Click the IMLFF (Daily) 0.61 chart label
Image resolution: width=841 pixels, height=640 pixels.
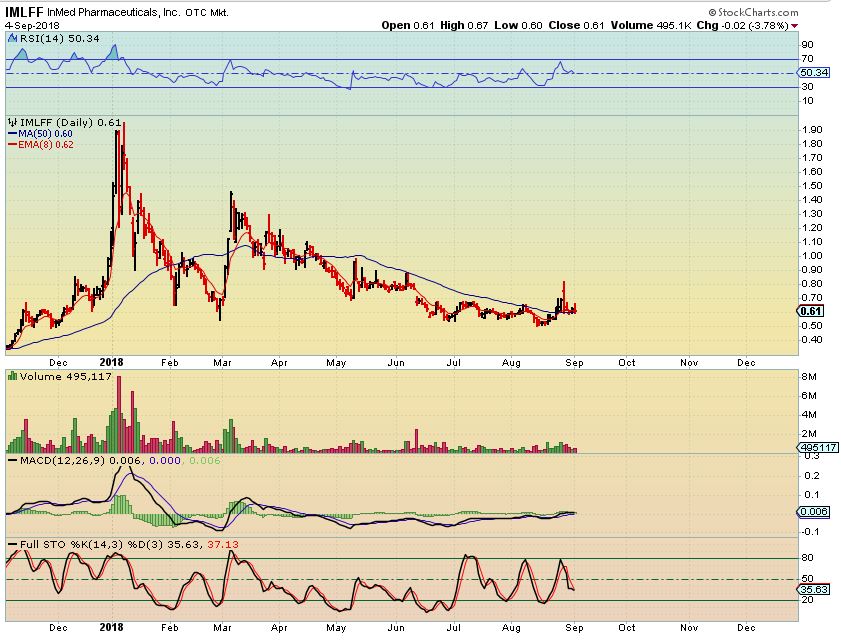tap(70, 122)
